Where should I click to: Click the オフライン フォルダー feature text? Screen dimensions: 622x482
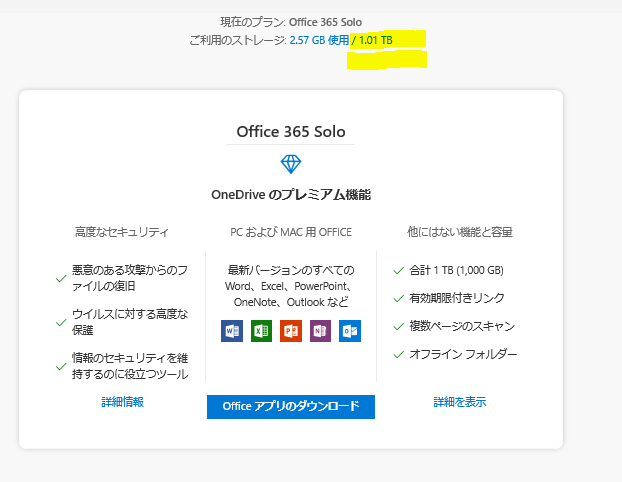(x=463, y=354)
